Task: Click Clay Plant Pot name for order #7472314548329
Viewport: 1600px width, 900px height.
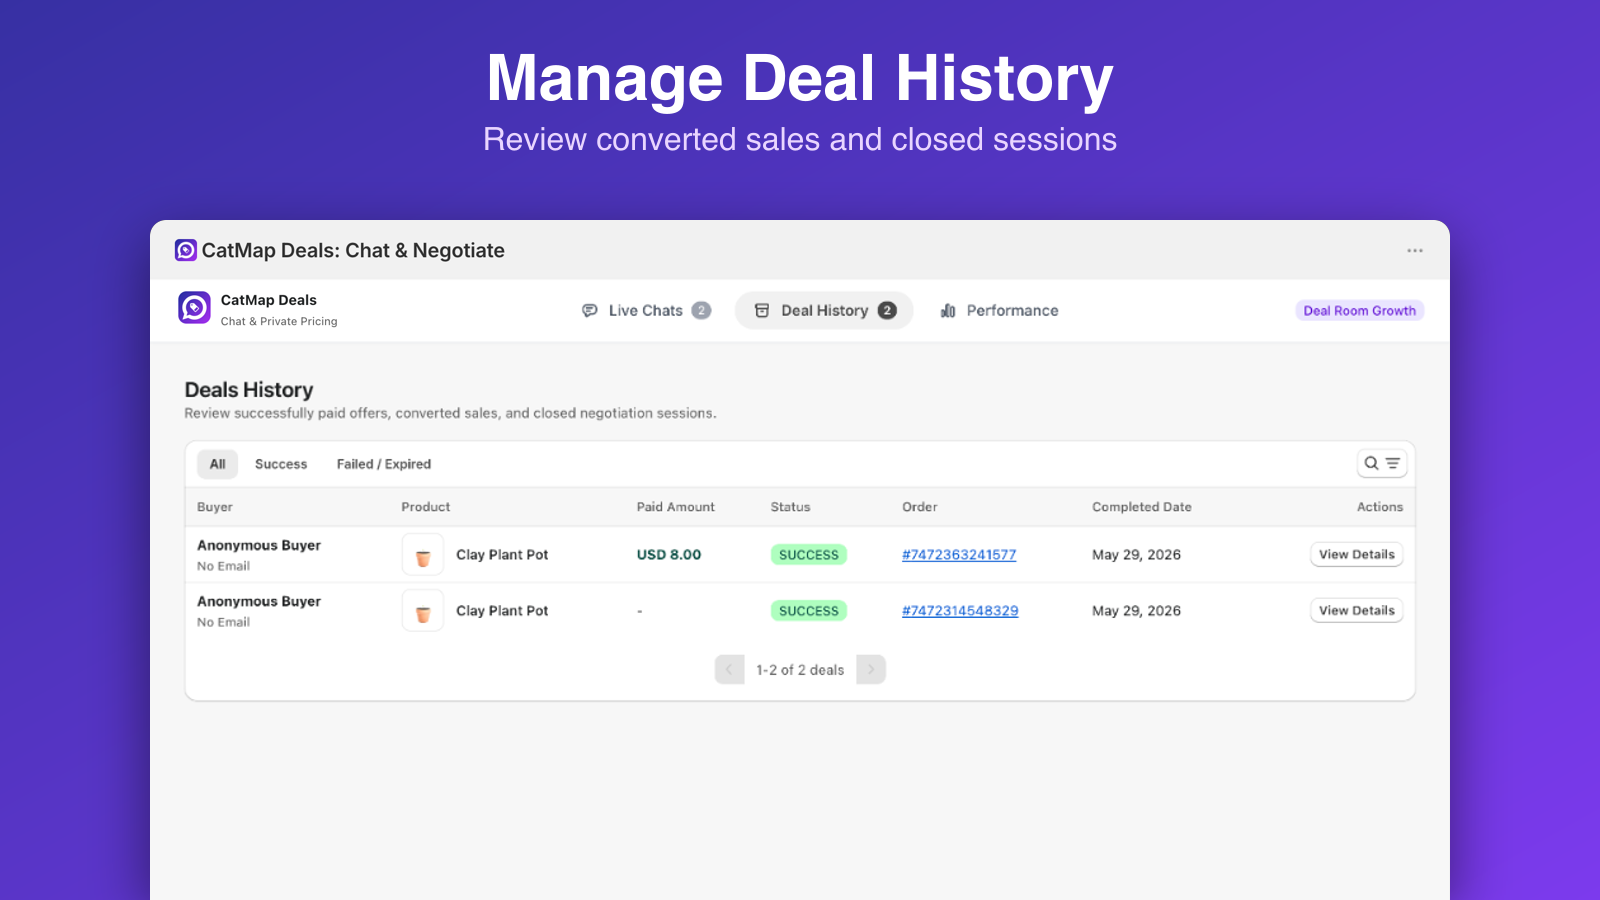Action: [502, 611]
